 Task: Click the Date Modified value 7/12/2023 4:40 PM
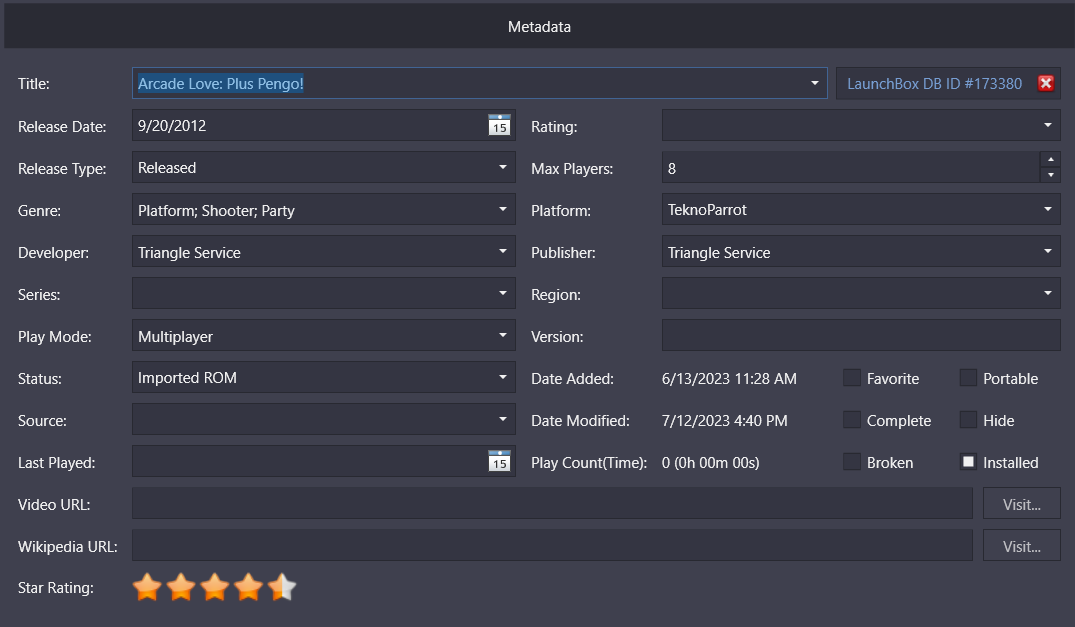[x=725, y=421]
